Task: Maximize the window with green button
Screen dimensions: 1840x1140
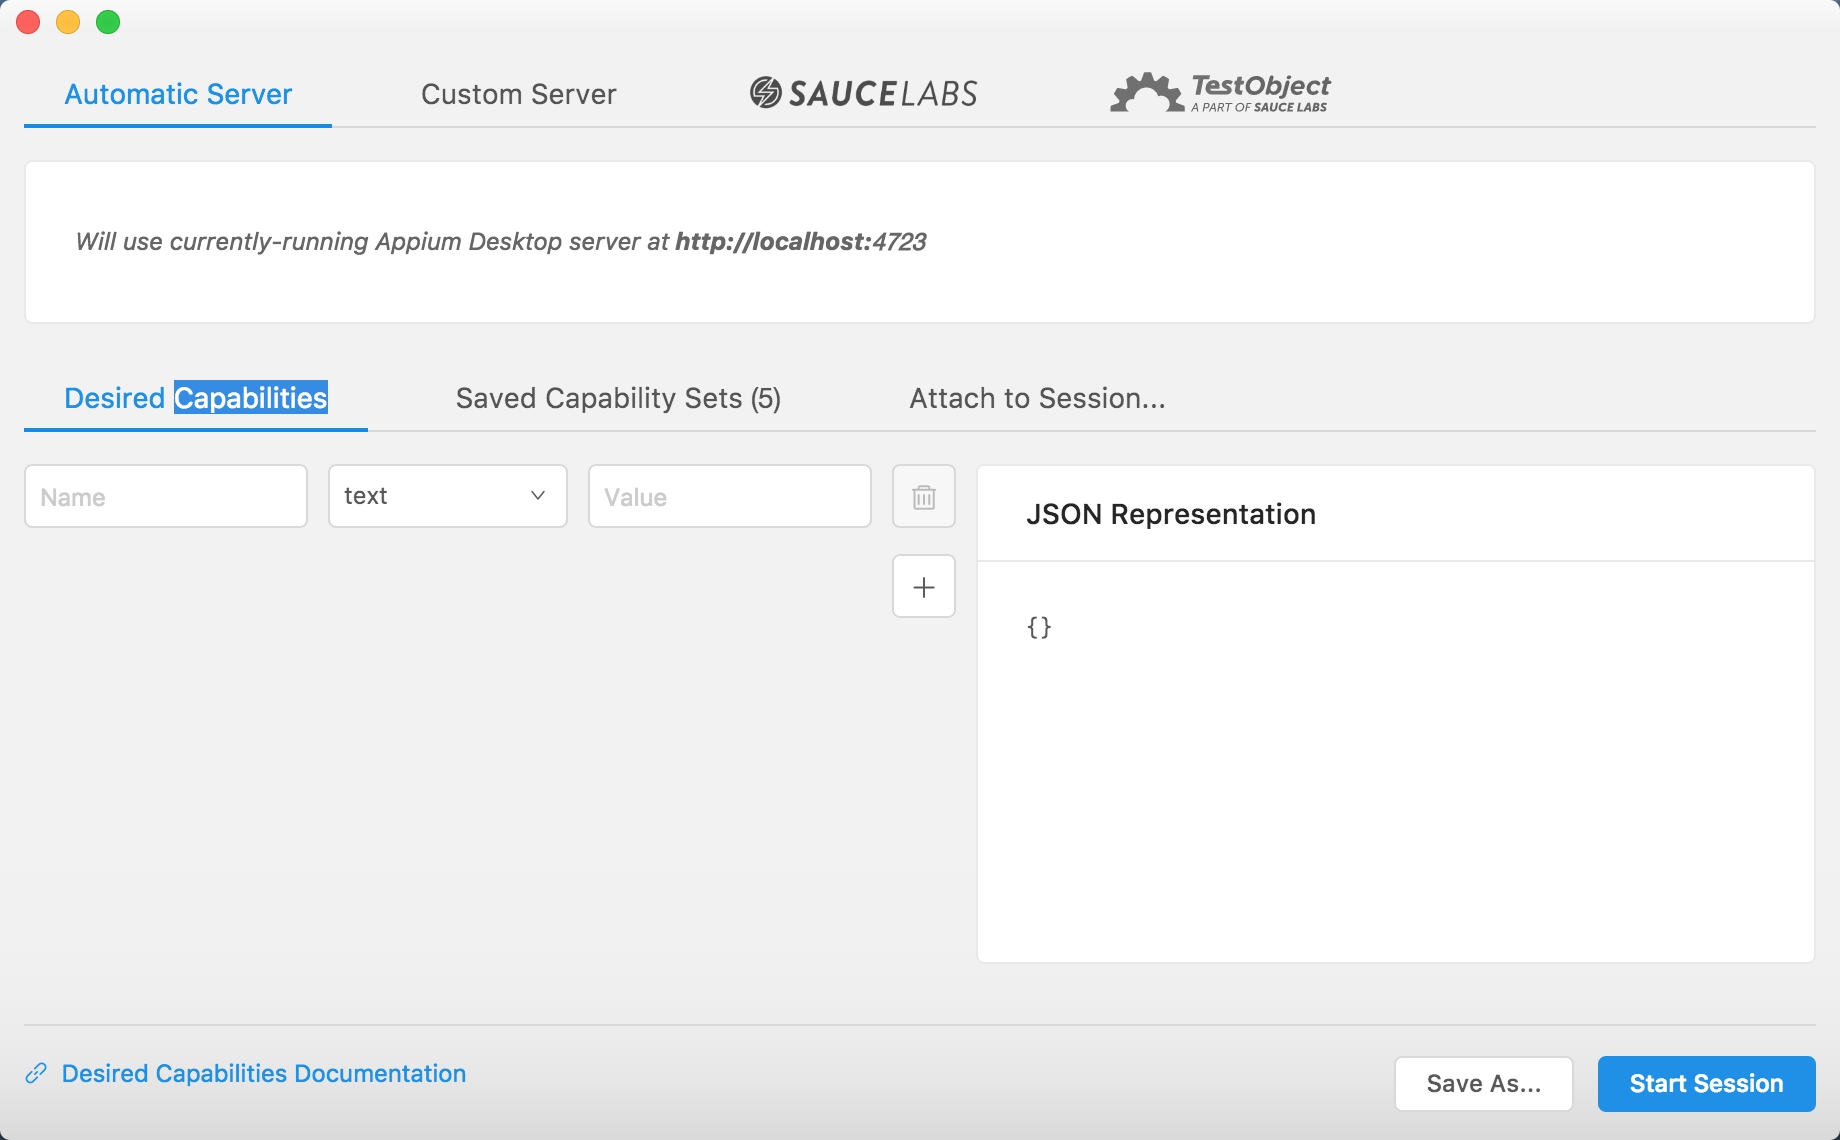Action: coord(108,21)
